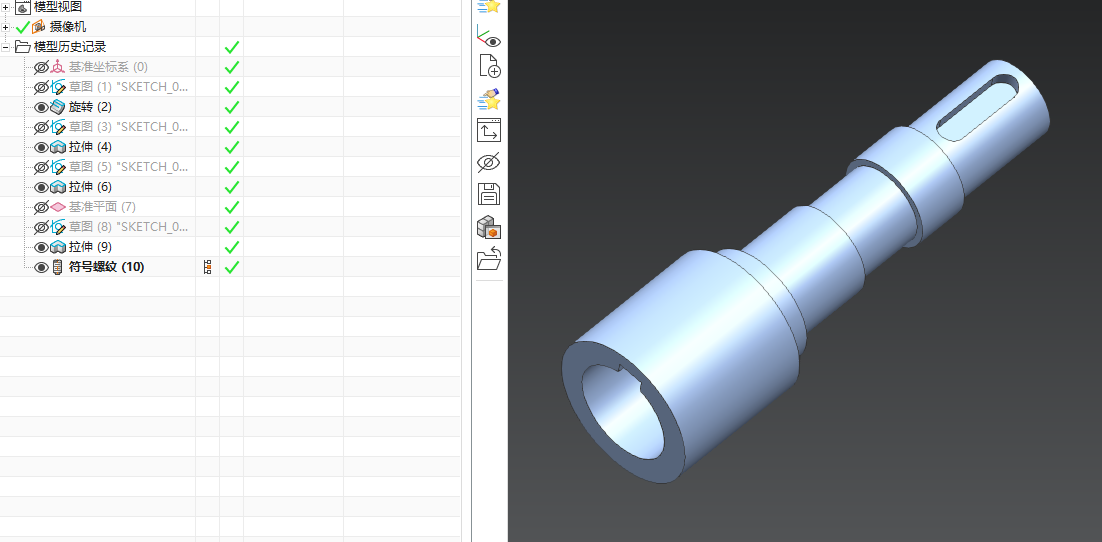Hide 符号螺纹 (10) using its eye icon
Viewport: 1102px width, 542px height.
point(41,268)
